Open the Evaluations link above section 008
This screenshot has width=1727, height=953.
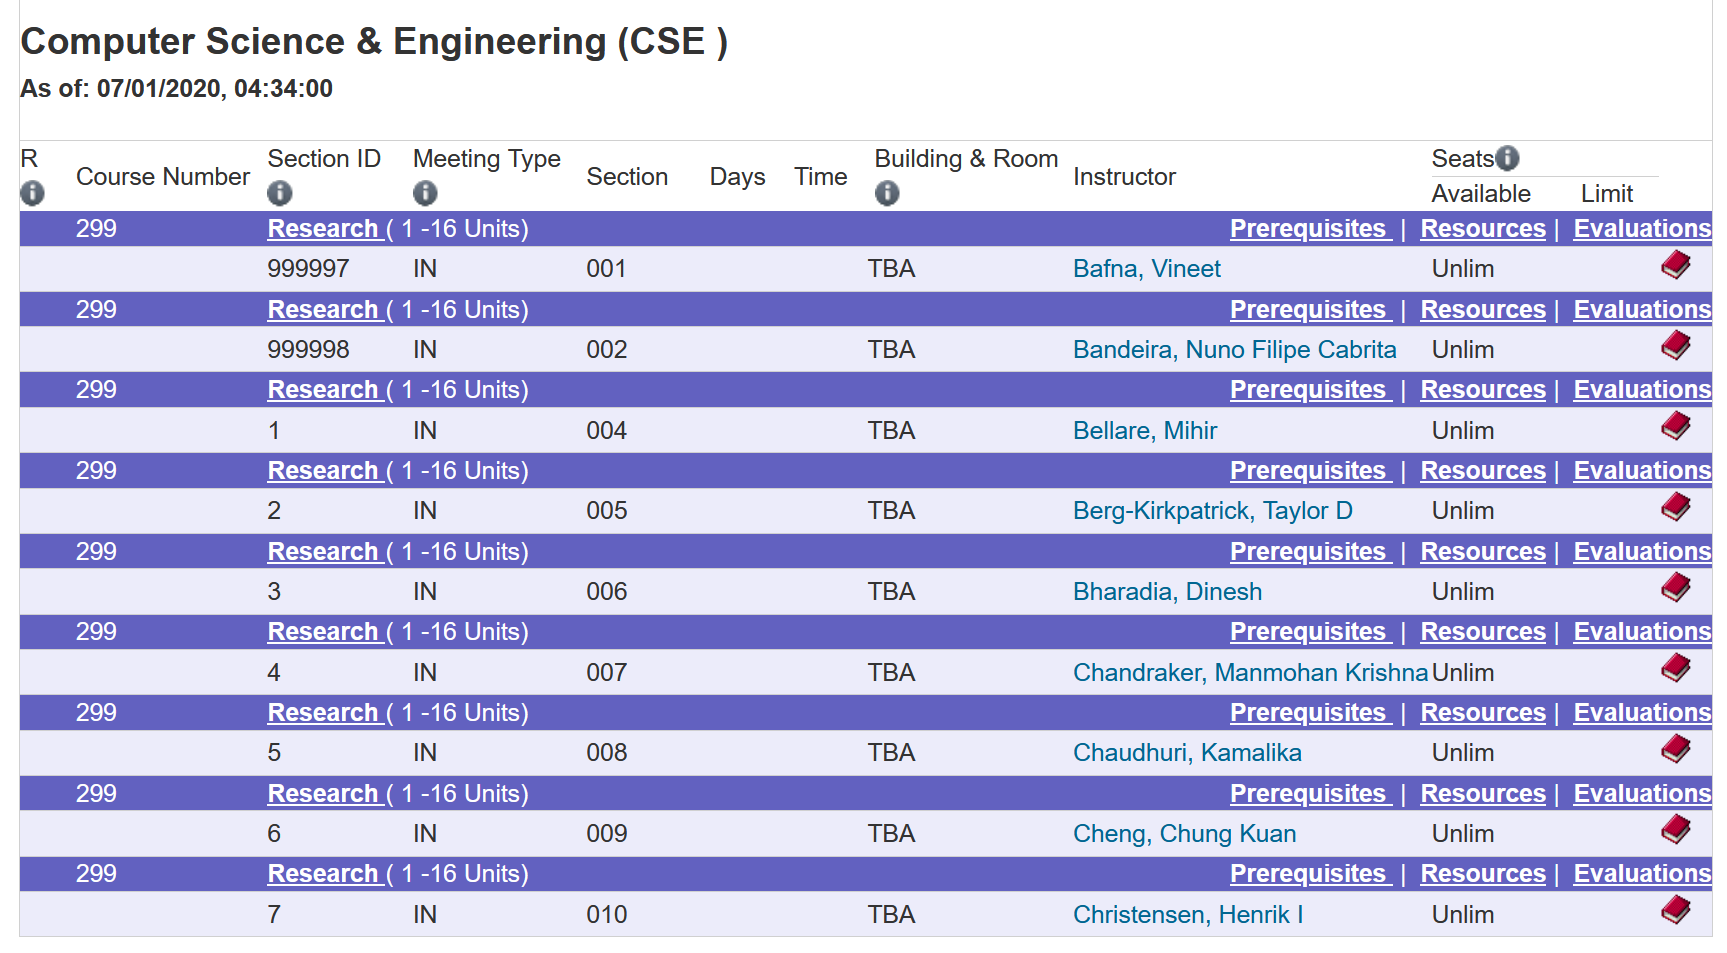click(x=1642, y=713)
